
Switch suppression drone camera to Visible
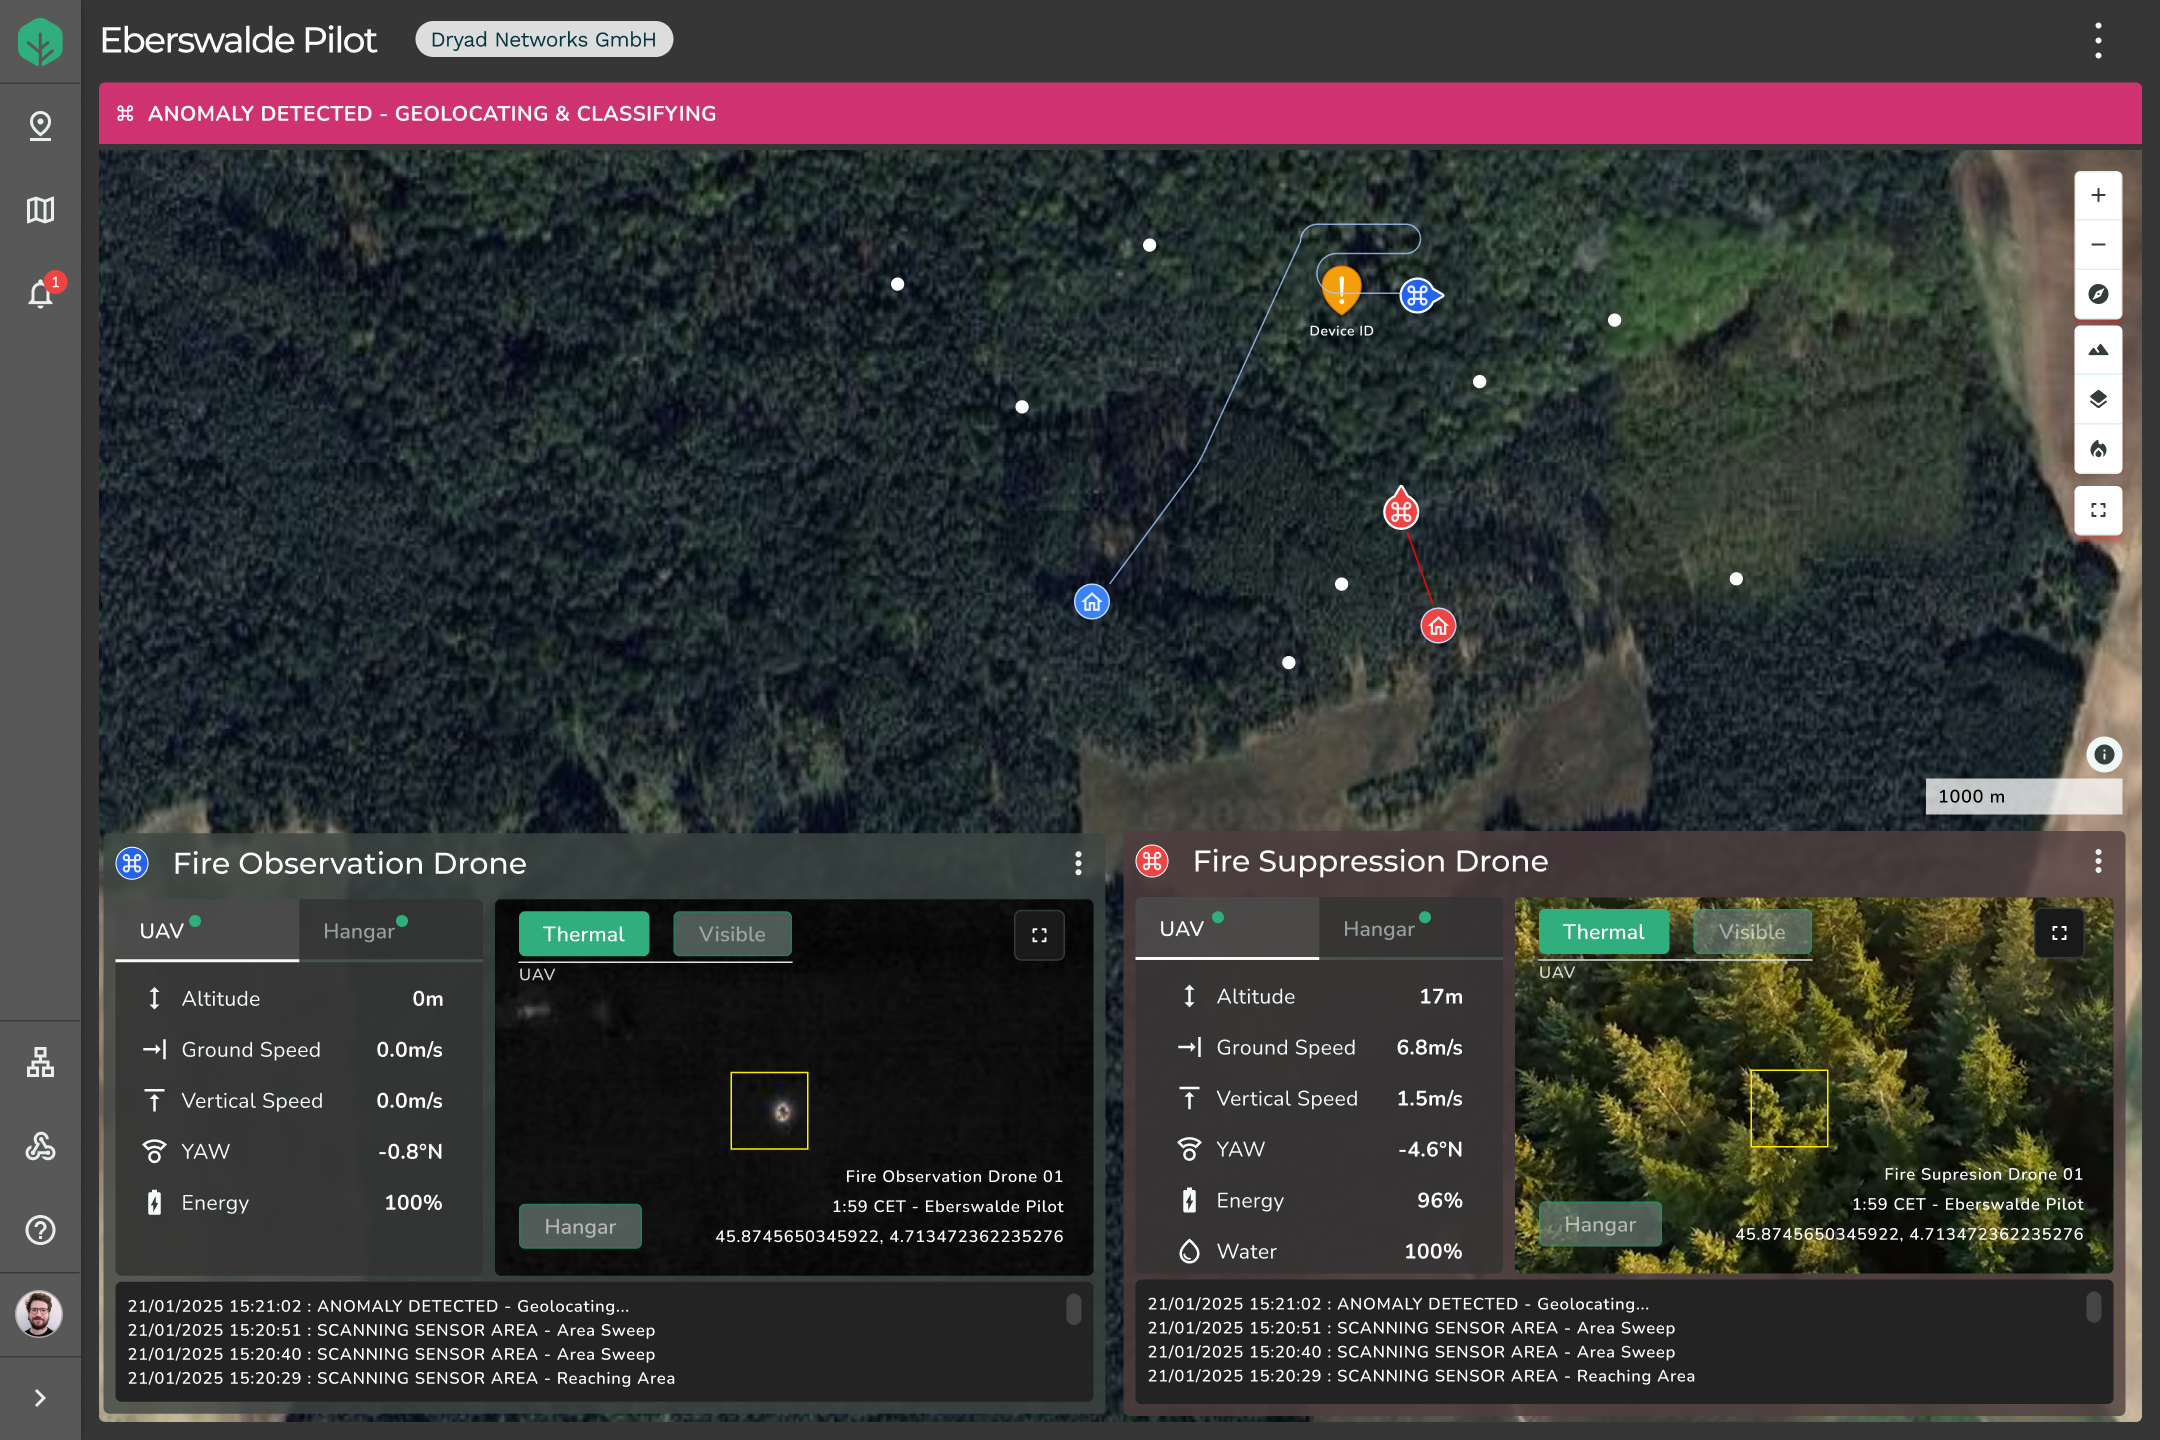pos(1752,932)
